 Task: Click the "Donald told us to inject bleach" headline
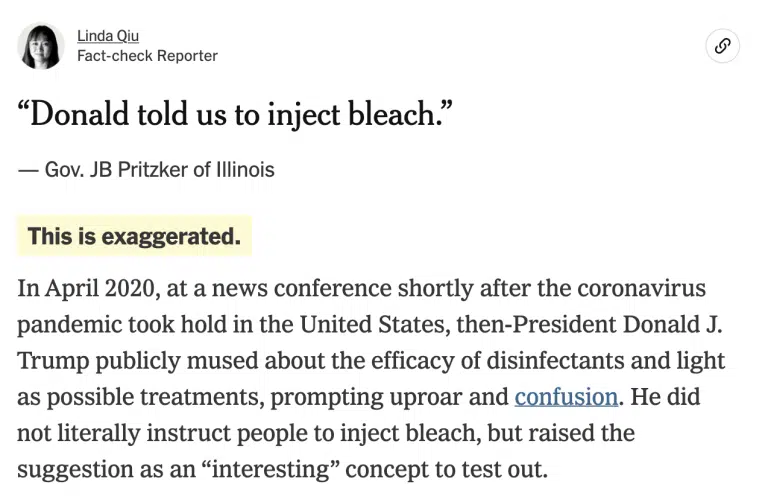(235, 115)
